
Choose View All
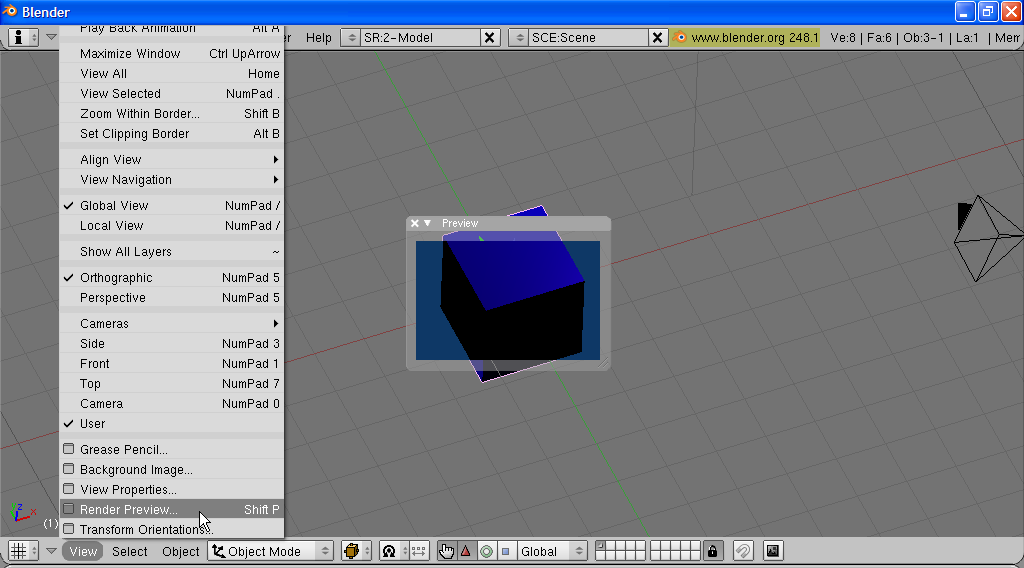(172, 74)
